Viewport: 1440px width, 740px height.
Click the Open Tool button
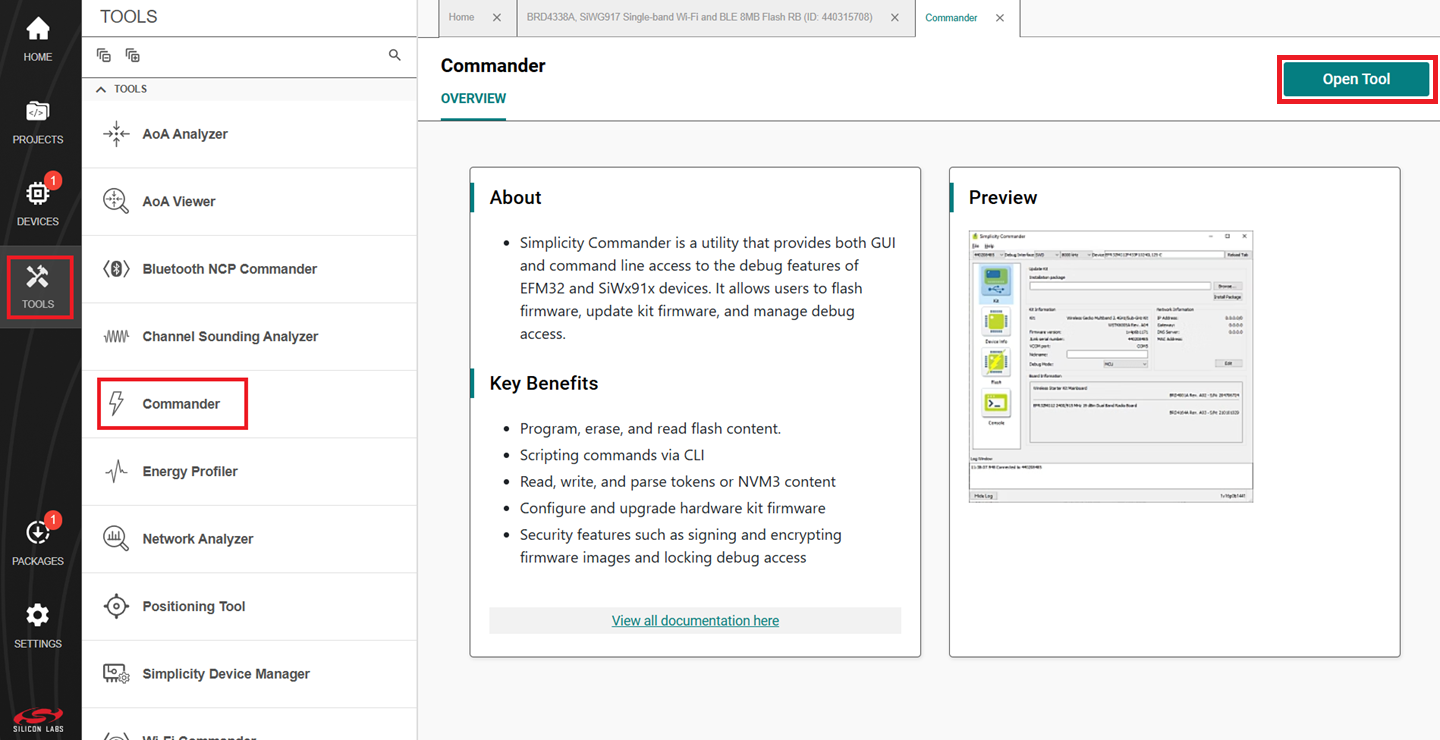click(1355, 79)
